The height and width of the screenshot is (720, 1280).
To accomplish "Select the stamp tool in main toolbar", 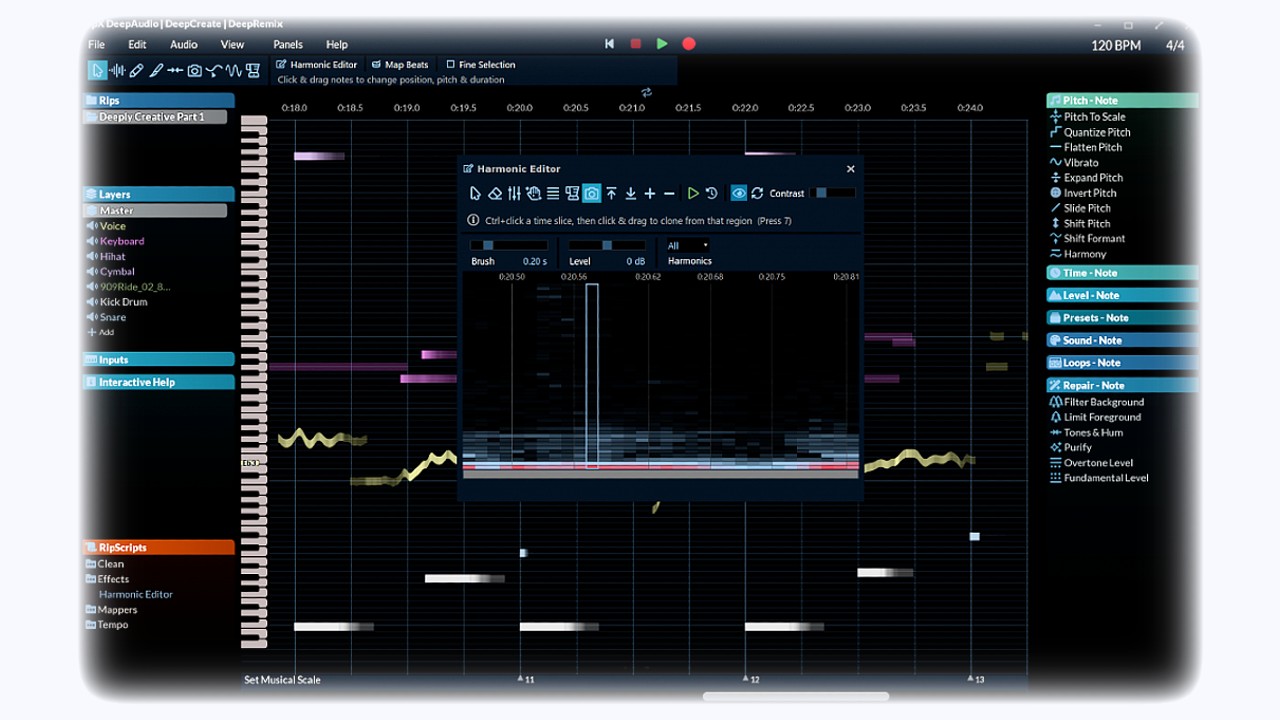I will click(253, 71).
